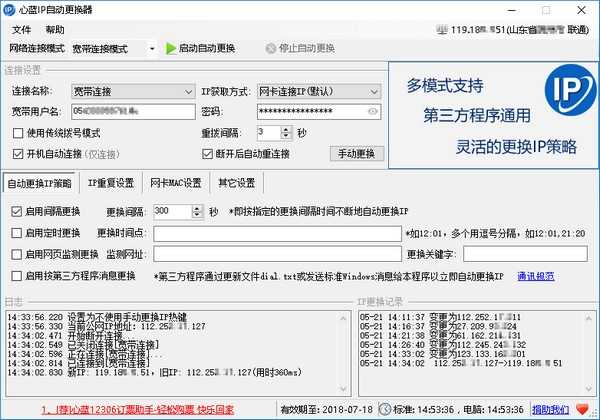Switch to IP重复设置 tab
The width and height of the screenshot is (600, 420).
click(111, 183)
